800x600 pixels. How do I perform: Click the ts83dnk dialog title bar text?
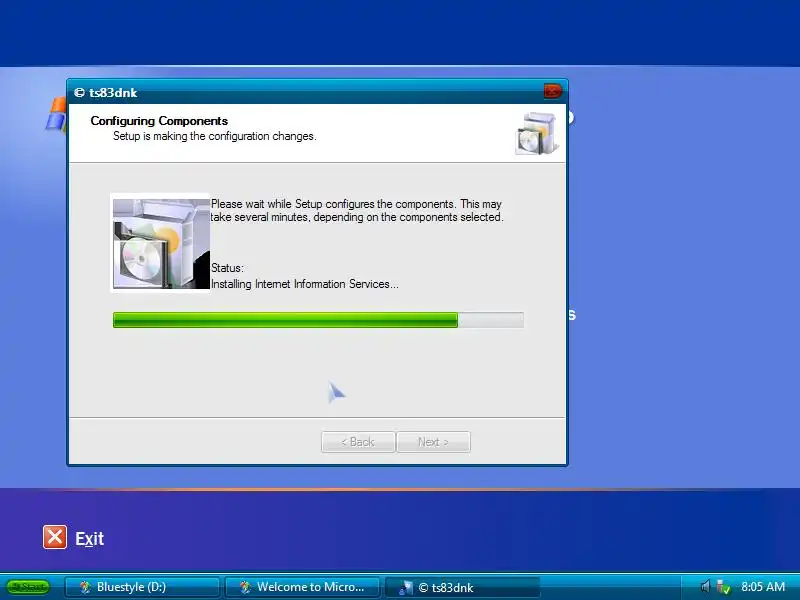113,93
